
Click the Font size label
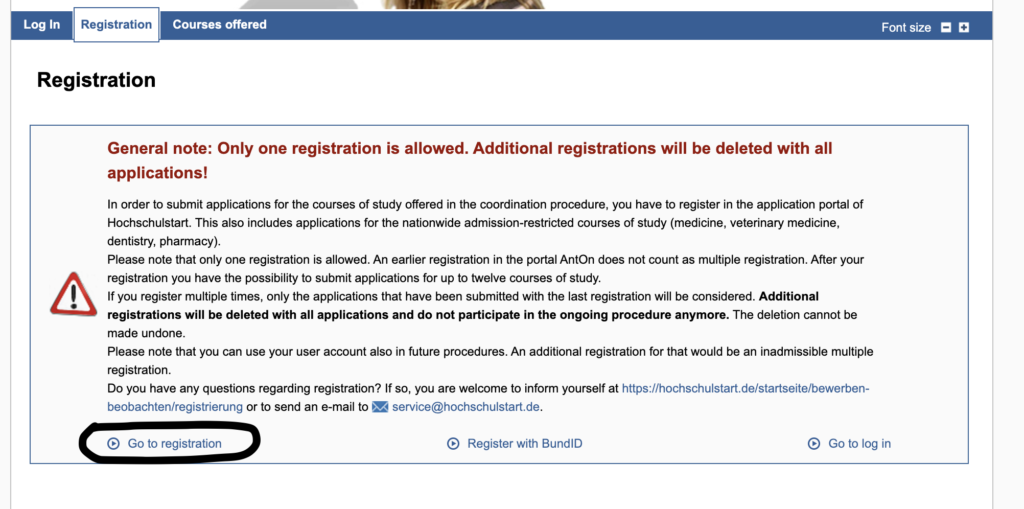pos(906,28)
